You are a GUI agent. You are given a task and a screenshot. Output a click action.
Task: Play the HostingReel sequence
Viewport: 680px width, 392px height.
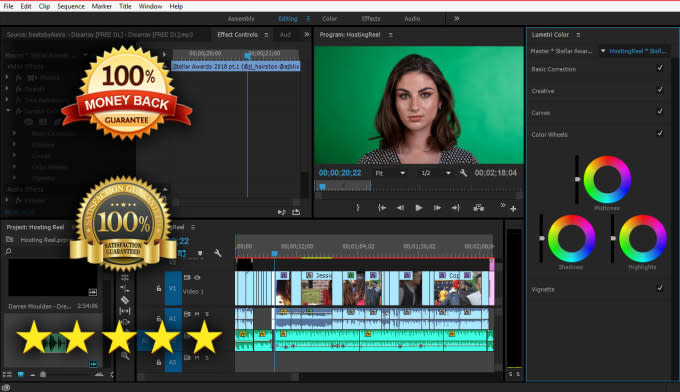click(419, 208)
